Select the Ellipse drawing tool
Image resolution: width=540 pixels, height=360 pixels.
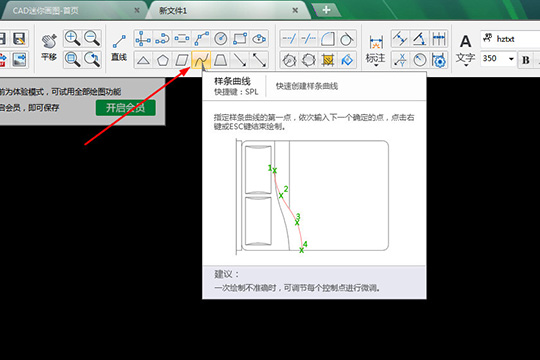click(x=259, y=39)
